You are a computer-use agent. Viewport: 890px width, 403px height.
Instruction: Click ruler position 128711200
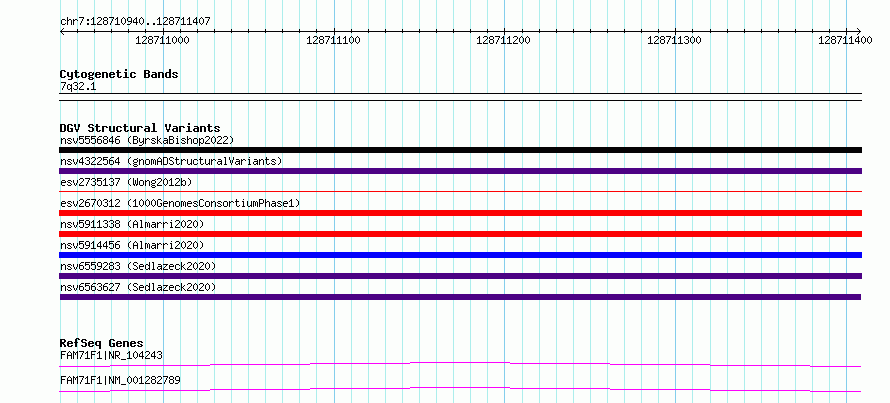(504, 40)
